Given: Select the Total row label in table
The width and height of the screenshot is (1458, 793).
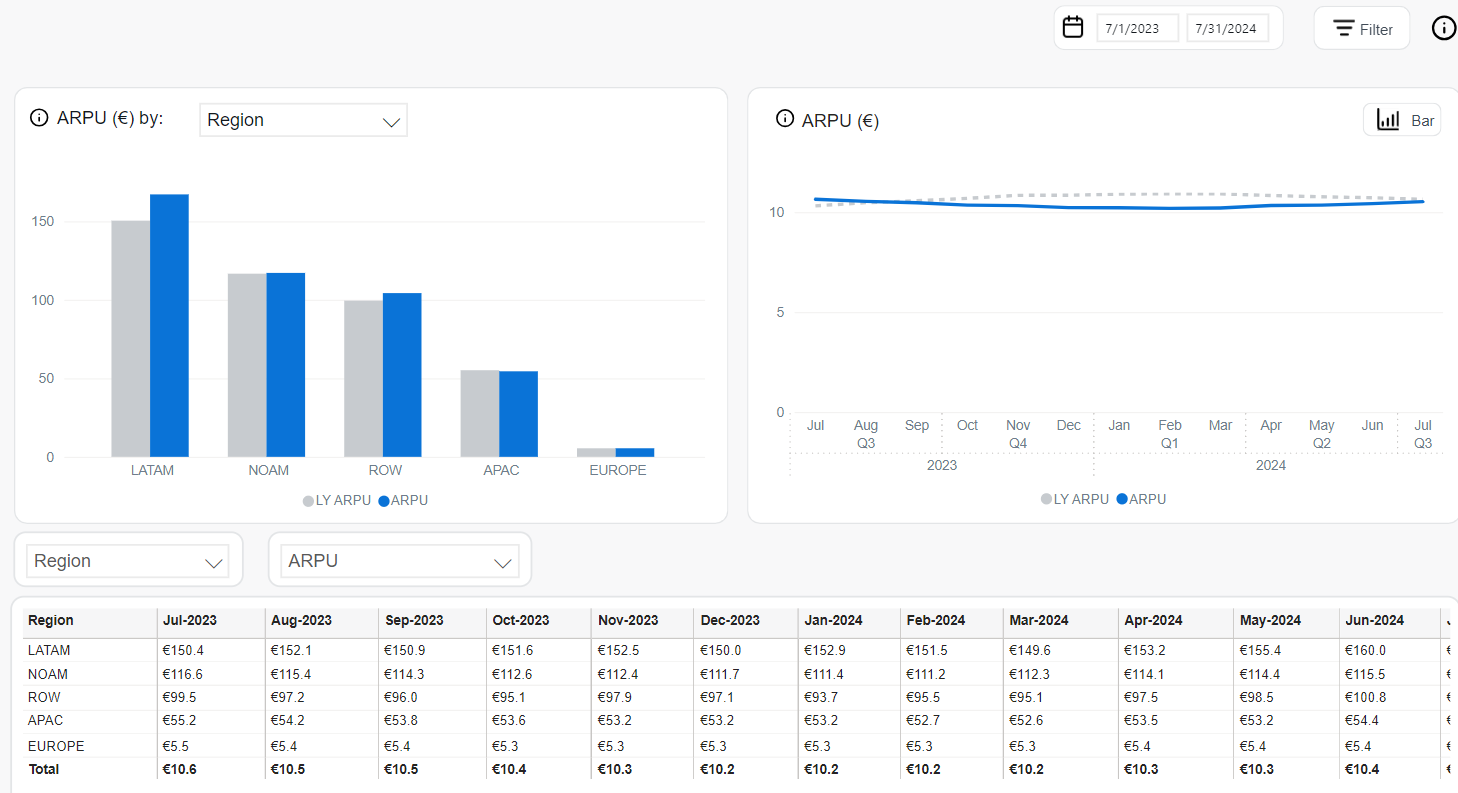Looking at the screenshot, I should [x=44, y=769].
